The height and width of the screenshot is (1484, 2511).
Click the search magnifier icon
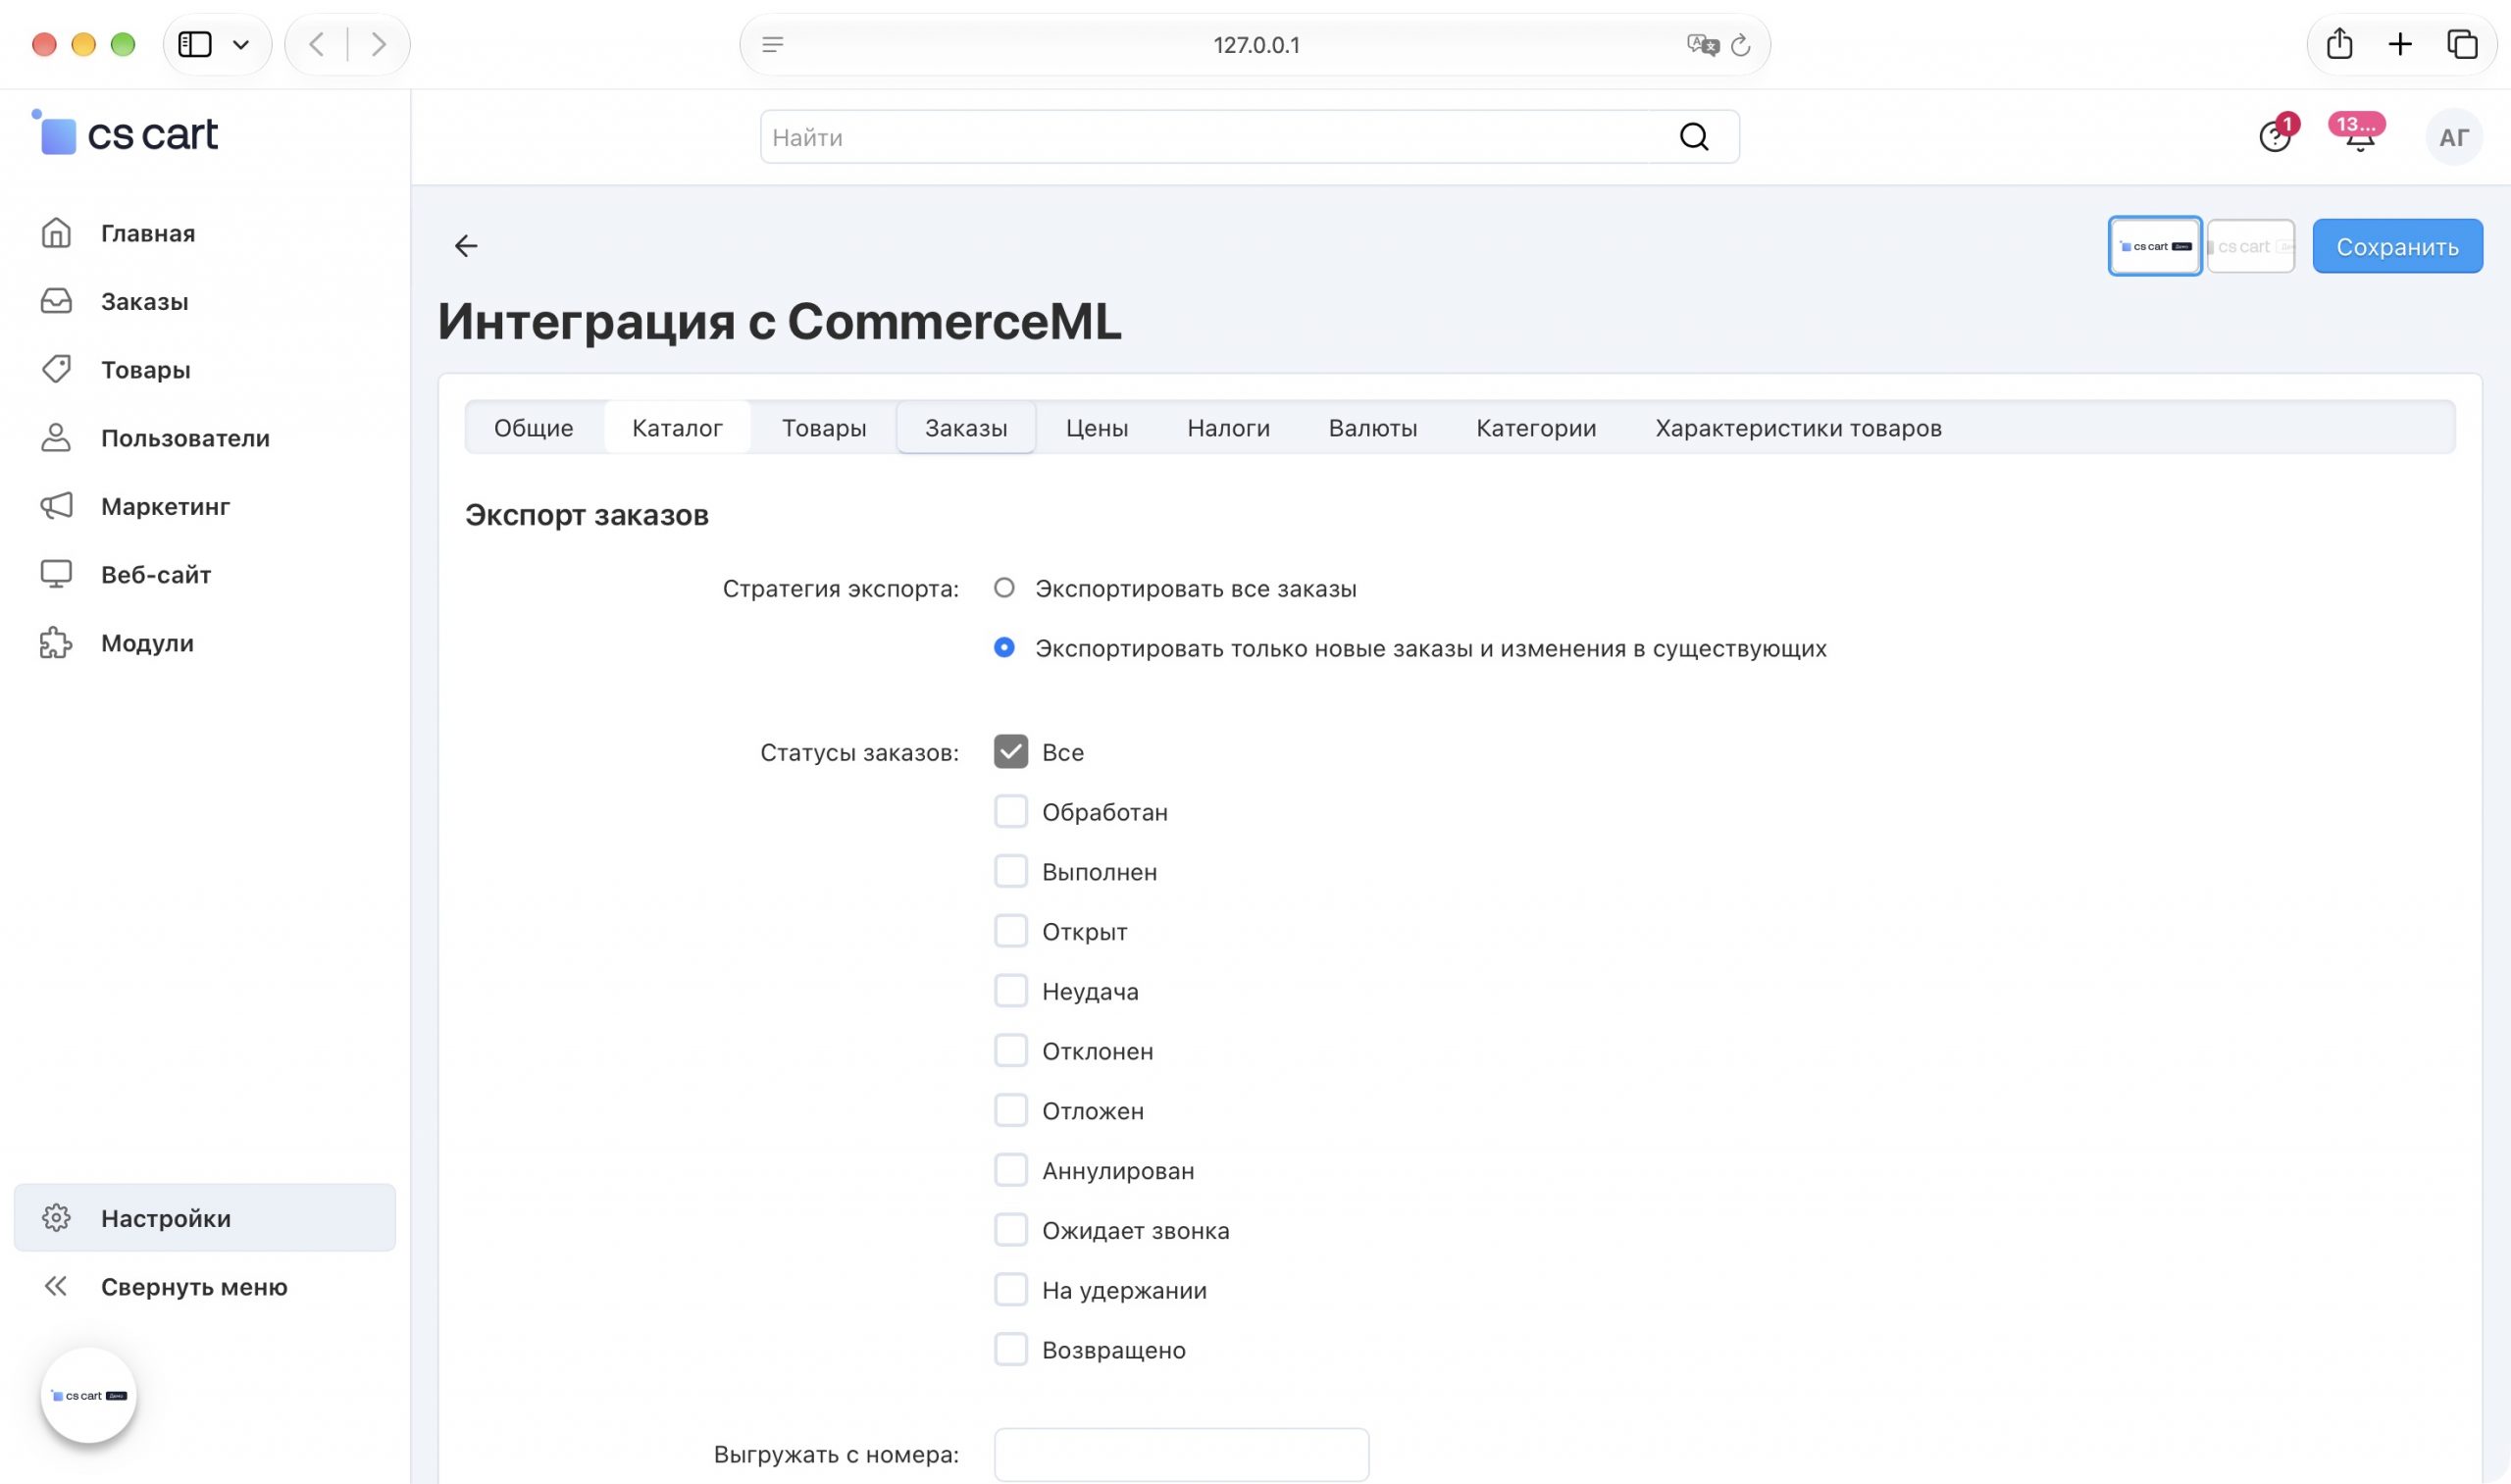click(1694, 137)
